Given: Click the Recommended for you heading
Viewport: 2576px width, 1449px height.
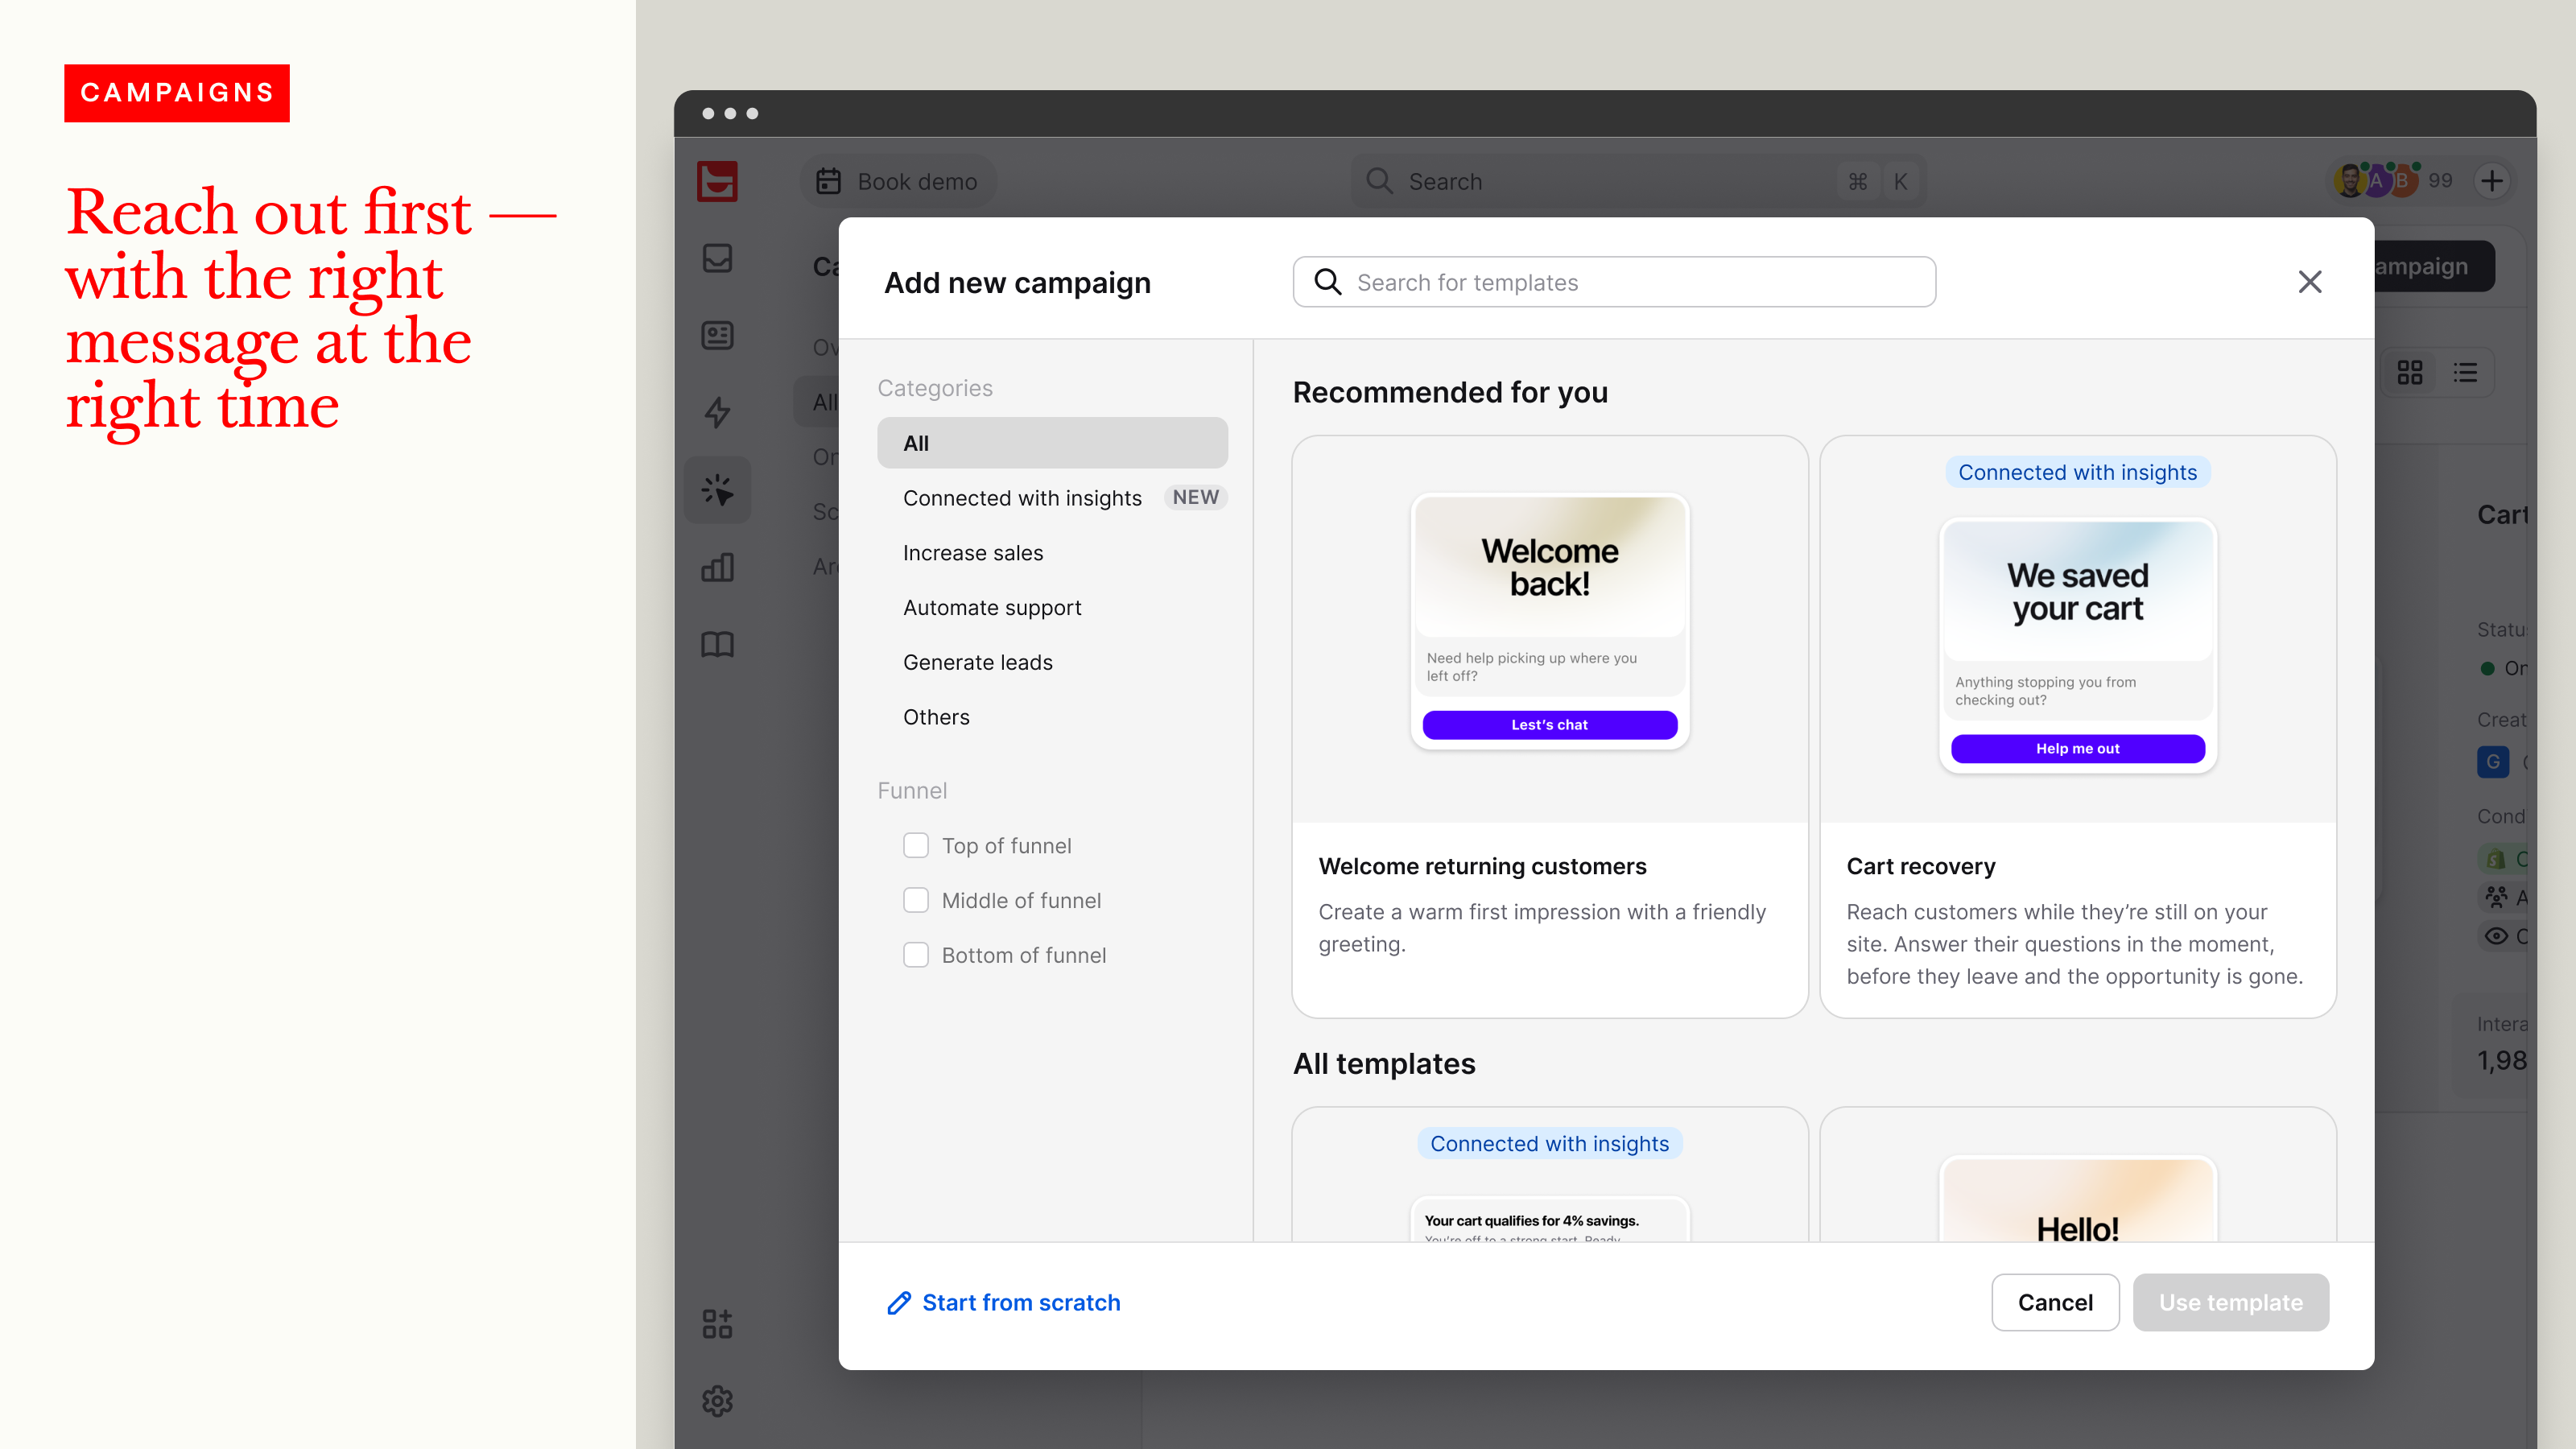Looking at the screenshot, I should coord(1450,392).
